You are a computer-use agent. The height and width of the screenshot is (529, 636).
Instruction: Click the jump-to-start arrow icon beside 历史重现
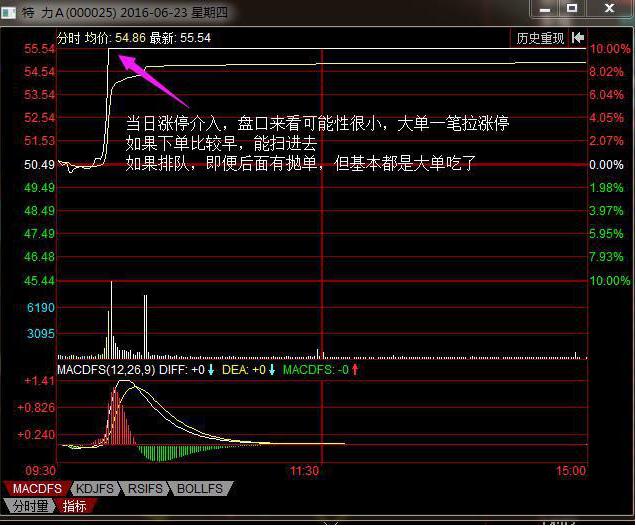(578, 38)
